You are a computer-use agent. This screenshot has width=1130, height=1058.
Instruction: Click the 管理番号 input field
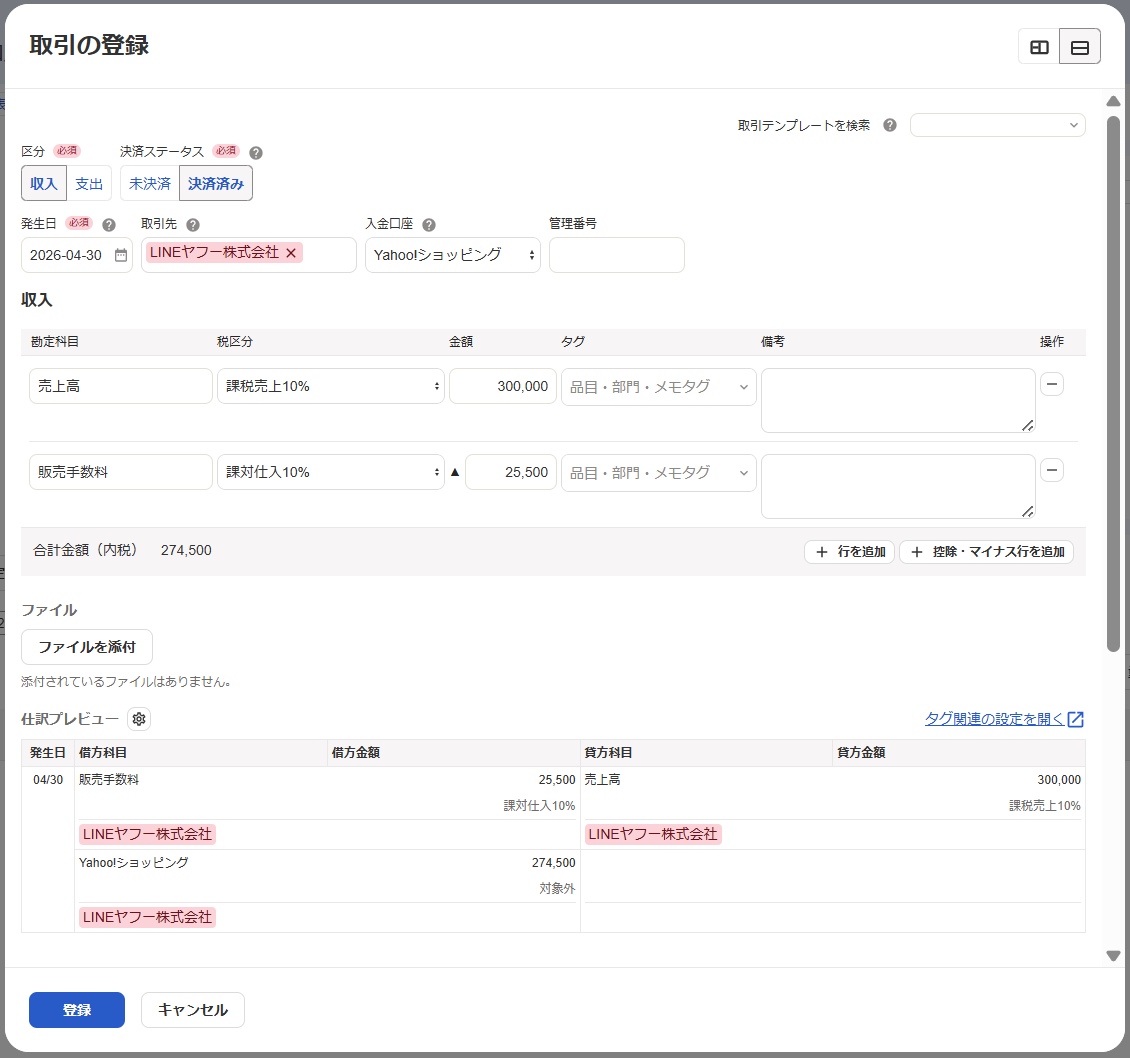617,255
